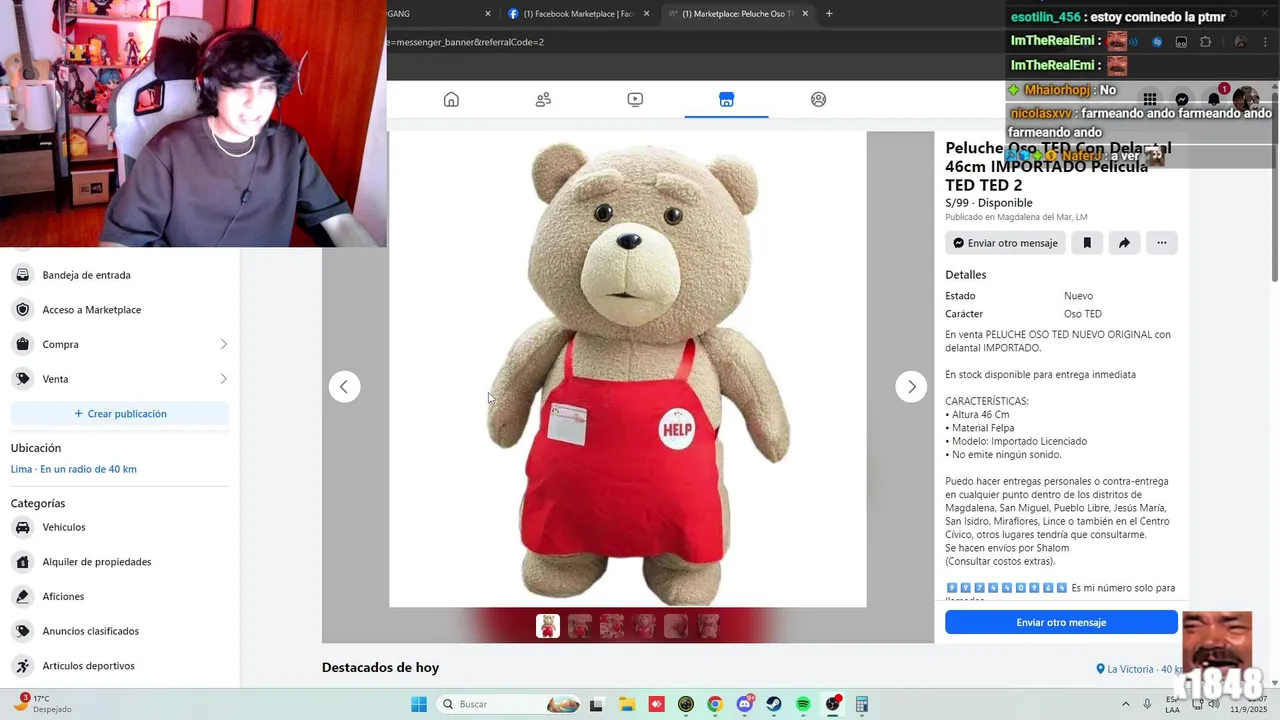Click Enviar otro mensaje button near price

1005,243
